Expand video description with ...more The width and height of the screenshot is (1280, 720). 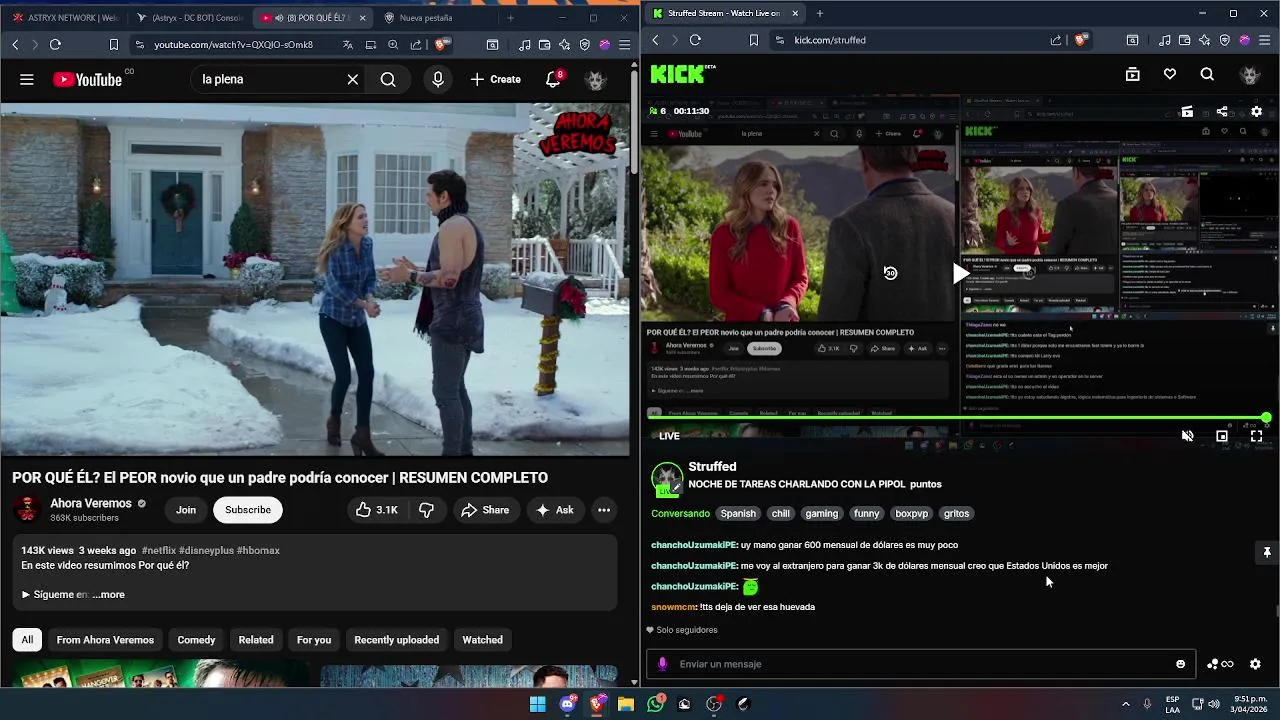[x=109, y=594]
